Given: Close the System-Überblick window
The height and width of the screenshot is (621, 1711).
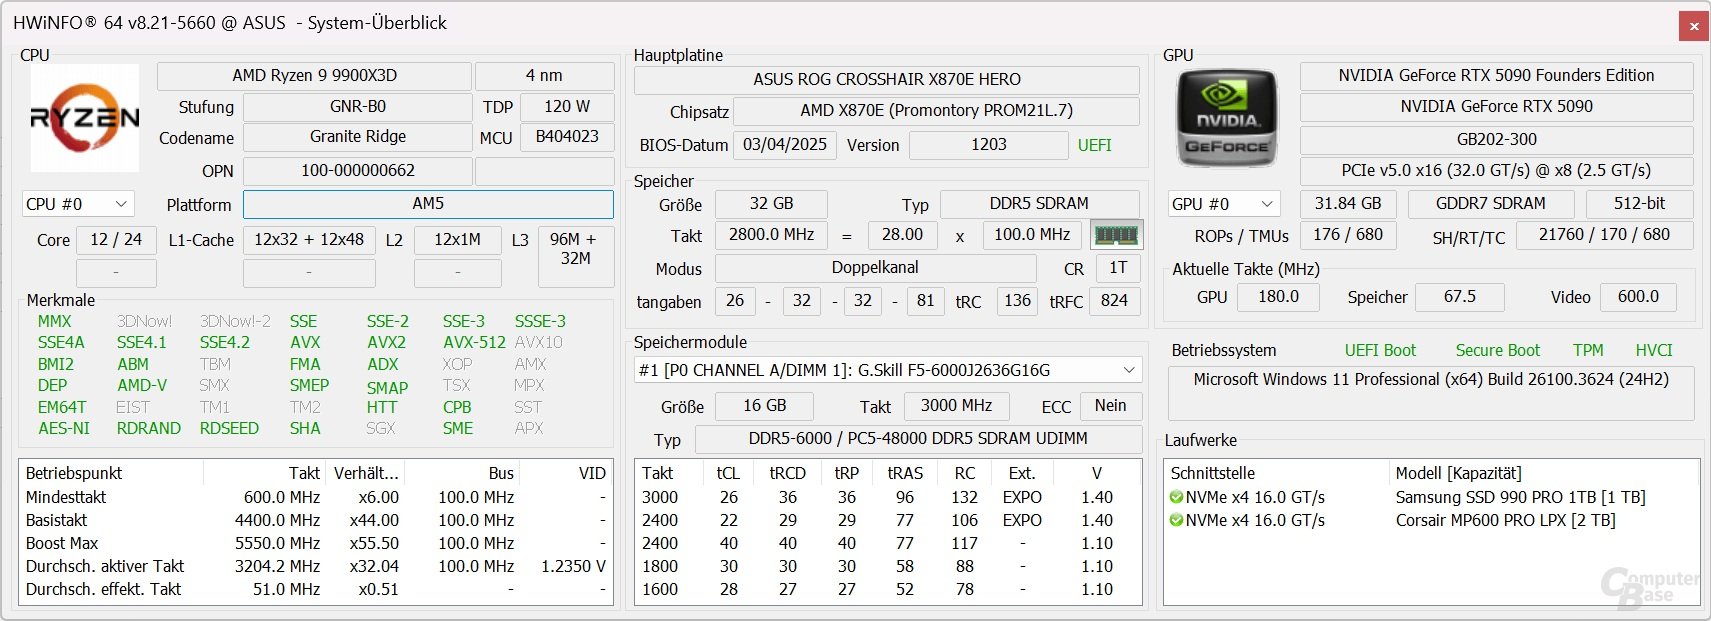Looking at the screenshot, I should [1694, 26].
